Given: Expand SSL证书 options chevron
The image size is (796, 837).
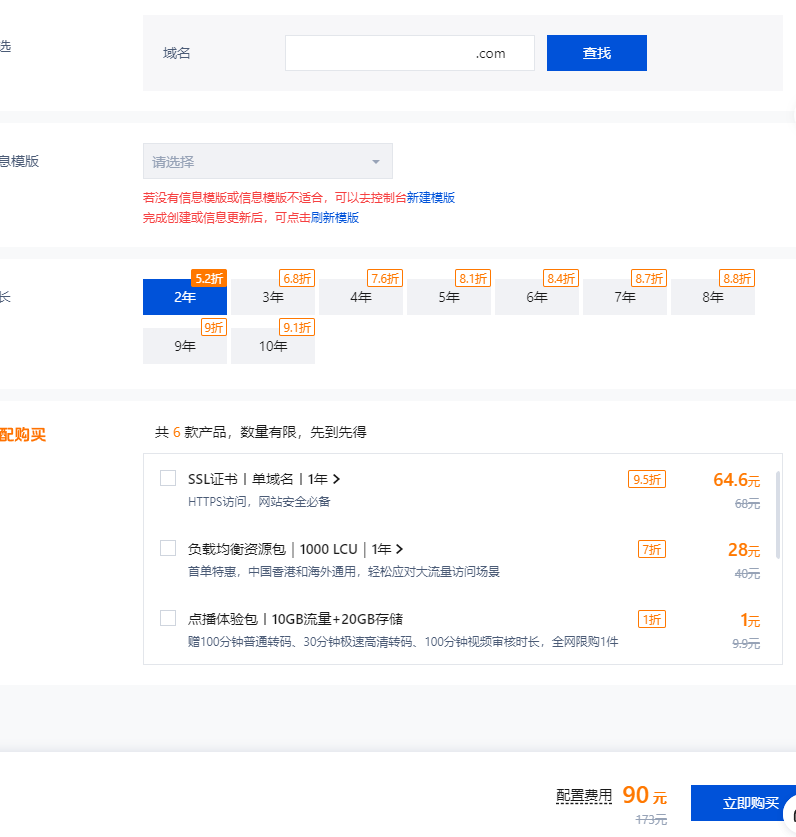Looking at the screenshot, I should click(x=336, y=479).
